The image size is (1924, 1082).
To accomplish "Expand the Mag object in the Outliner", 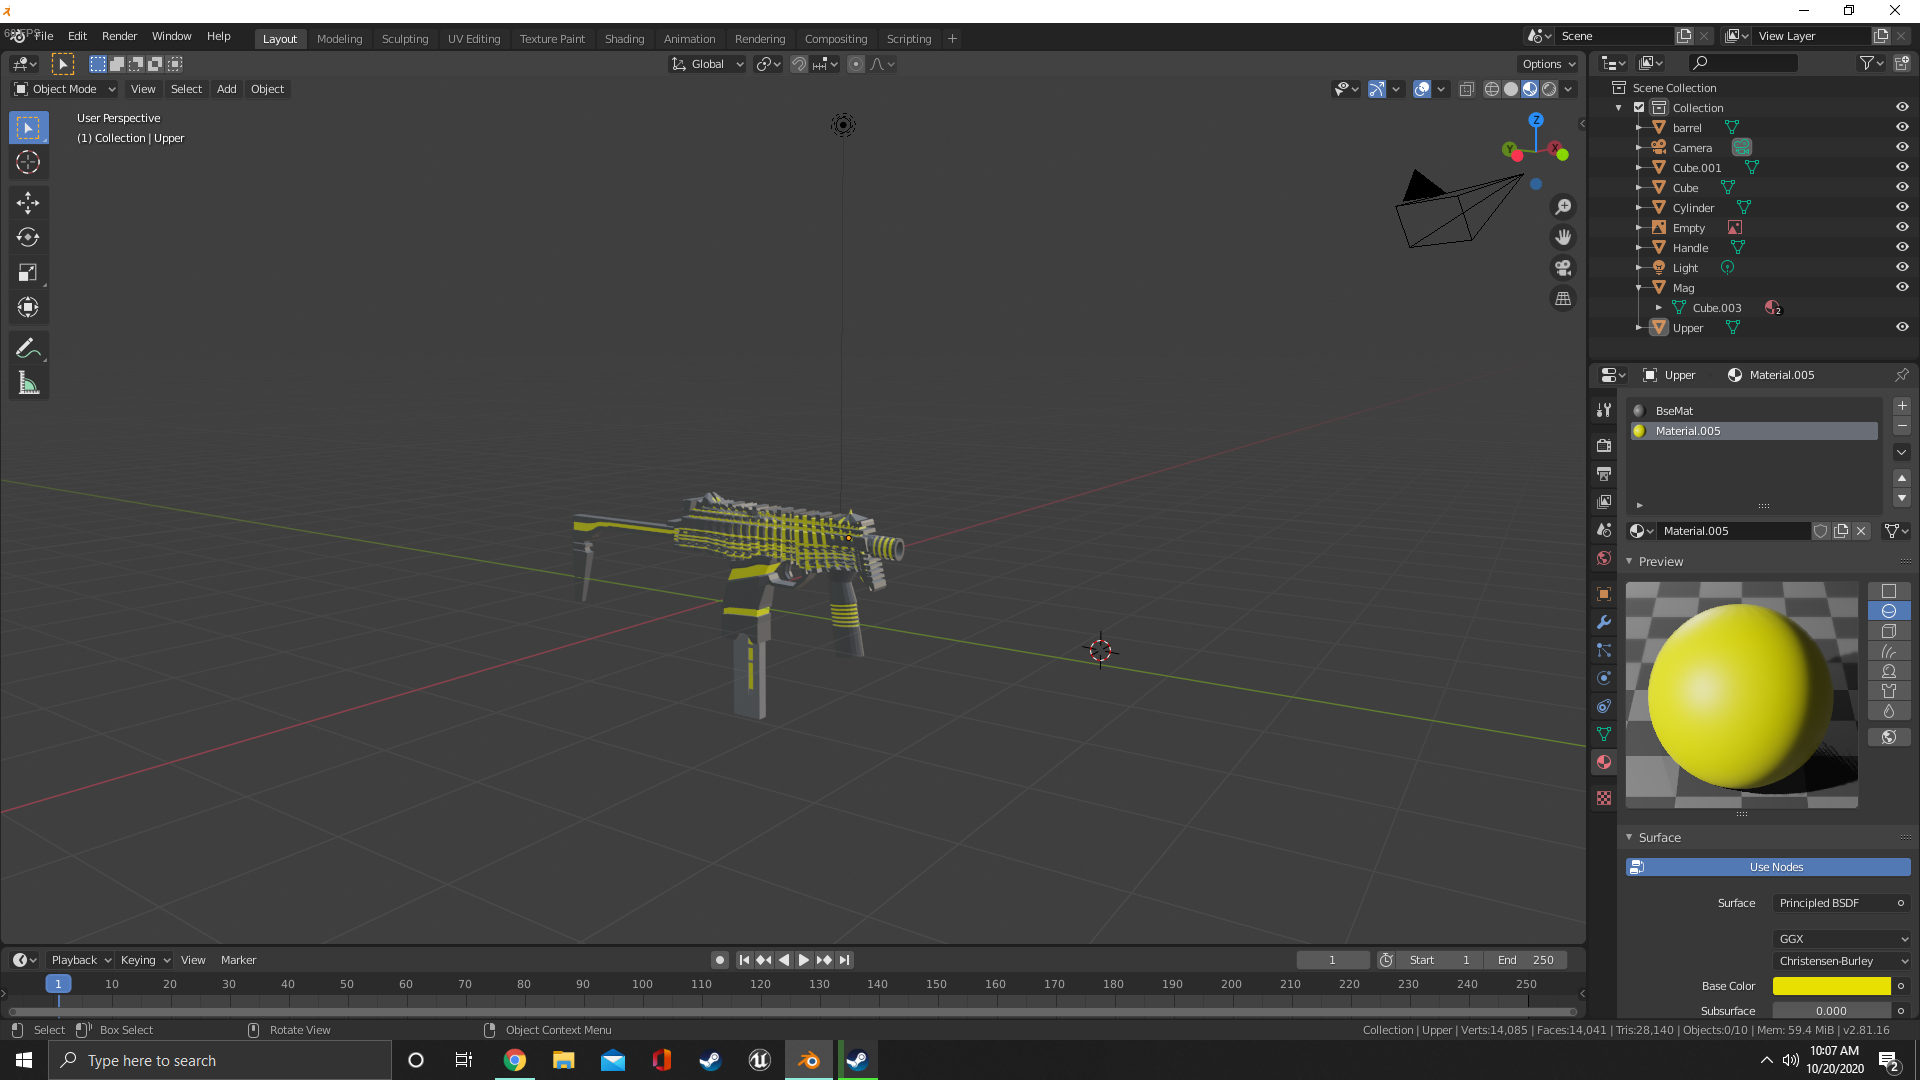I will pyautogui.click(x=1640, y=287).
